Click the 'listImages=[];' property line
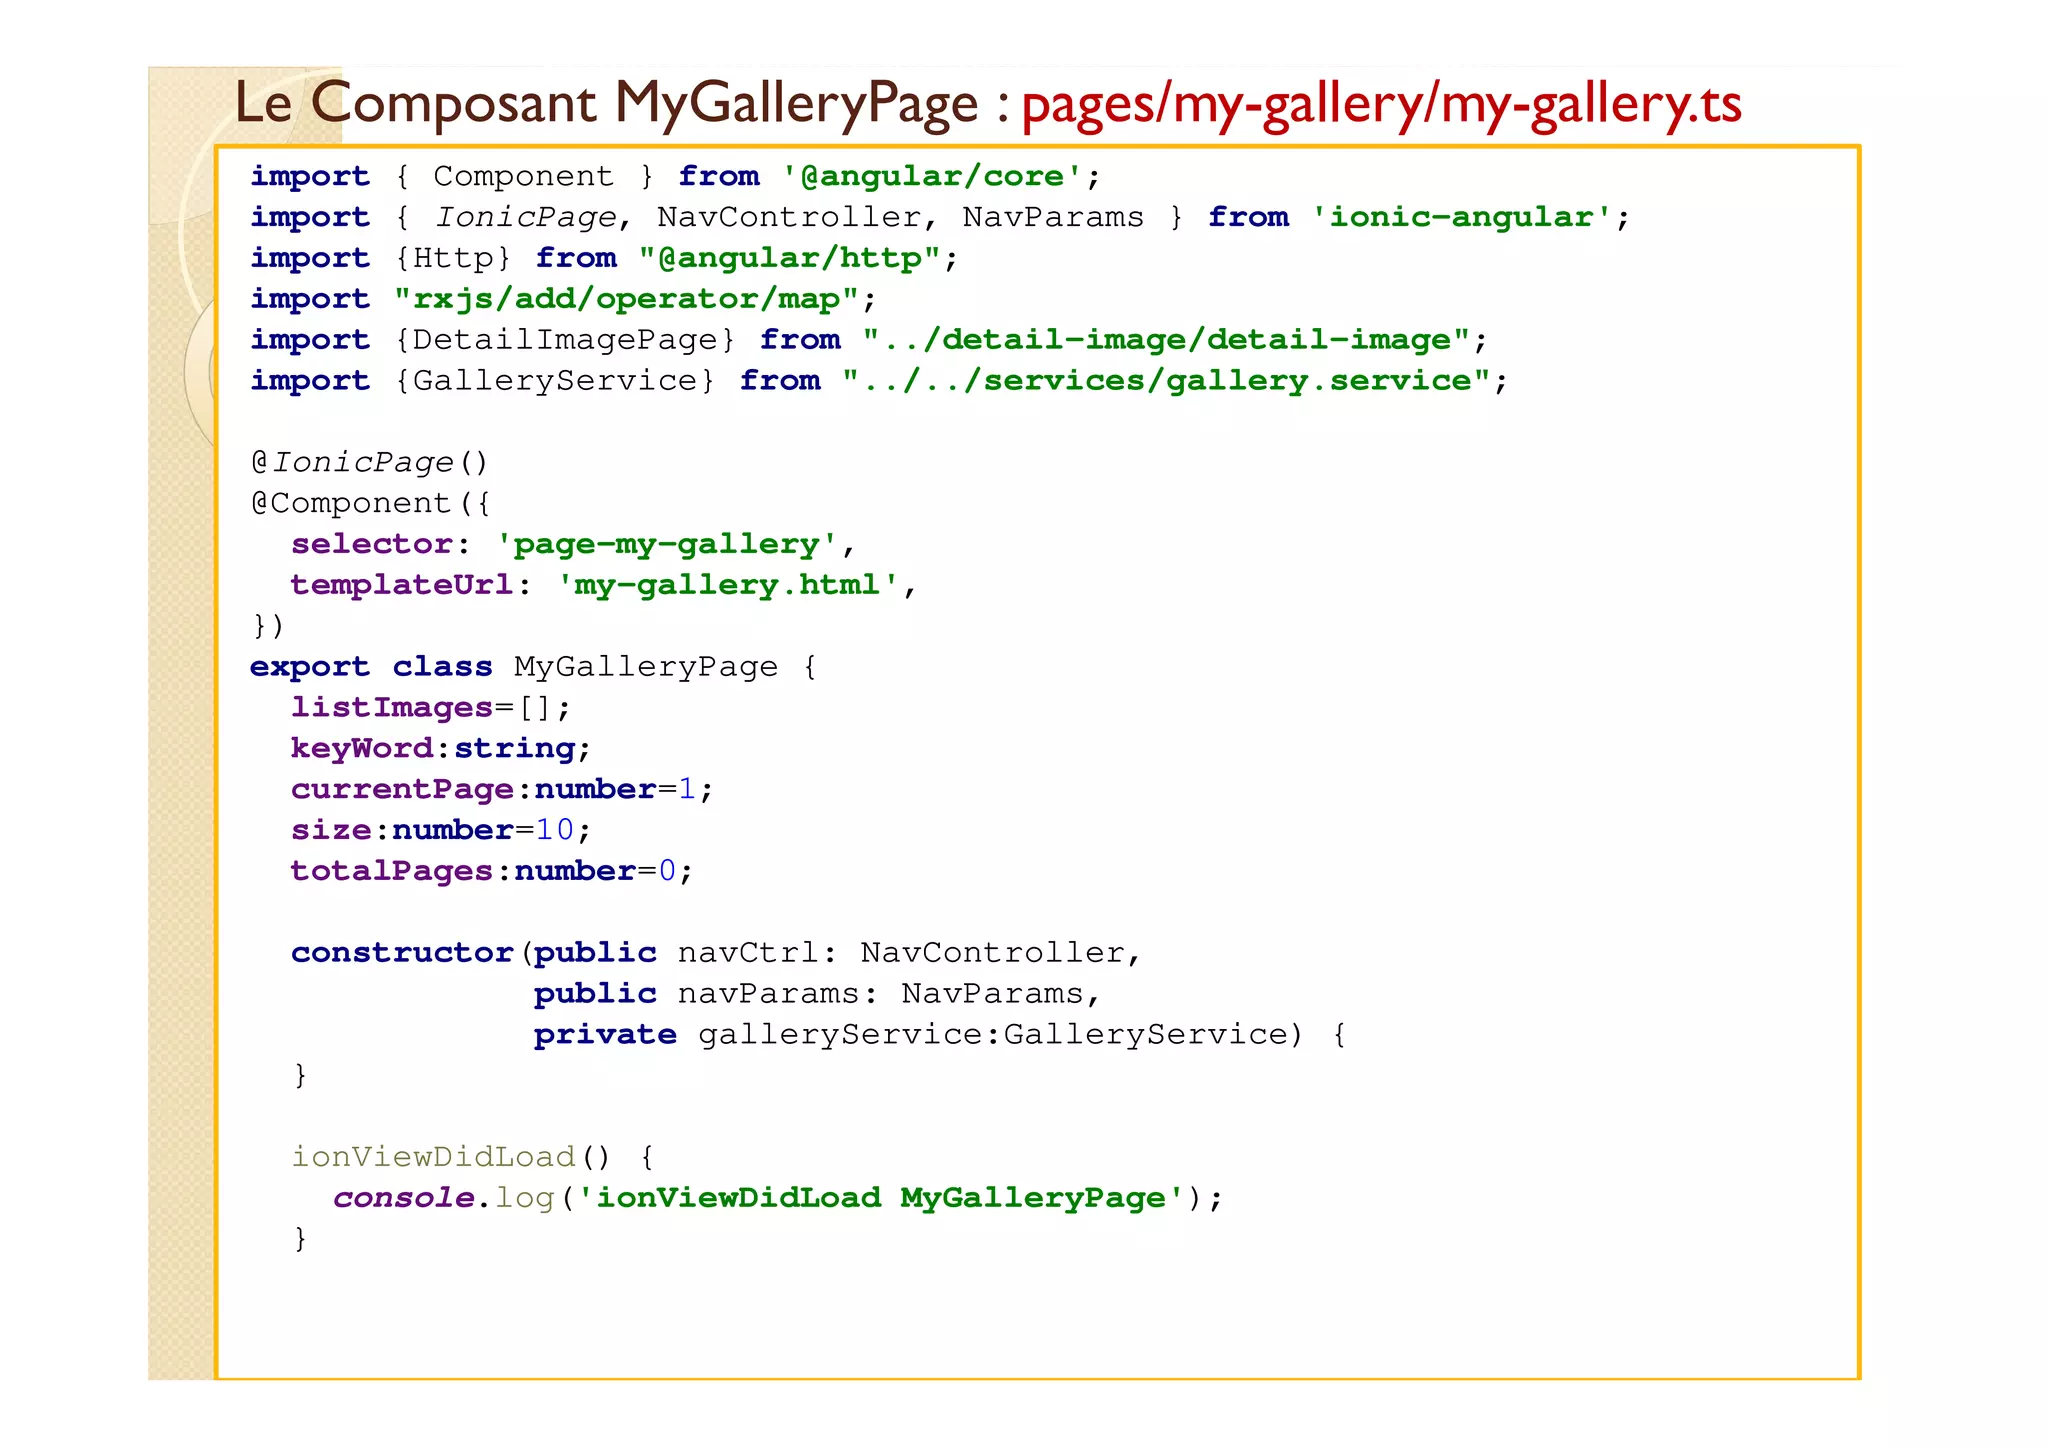Image resolution: width=2048 pixels, height=1447 pixels. (x=431, y=708)
